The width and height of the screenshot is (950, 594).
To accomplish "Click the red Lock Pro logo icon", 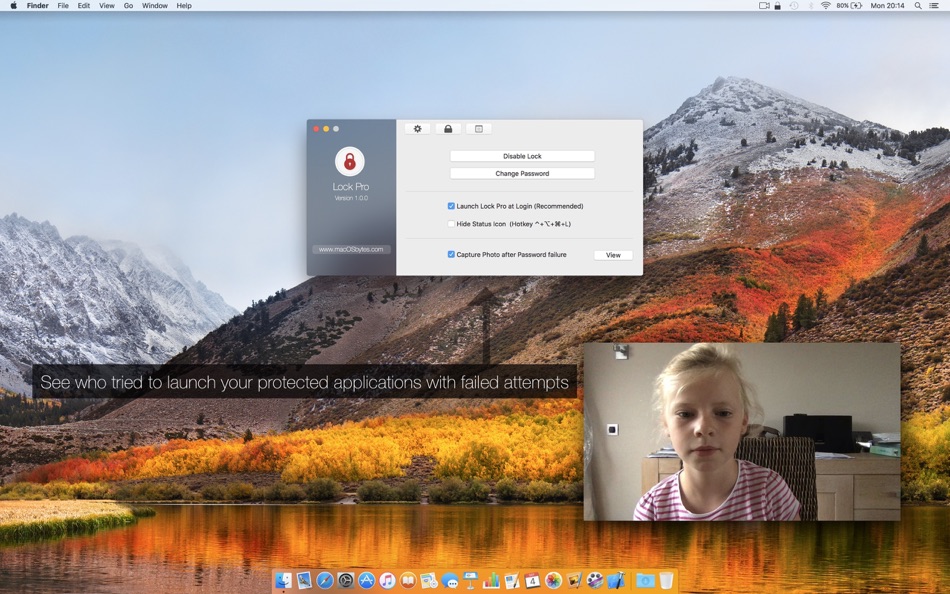I will pyautogui.click(x=350, y=161).
